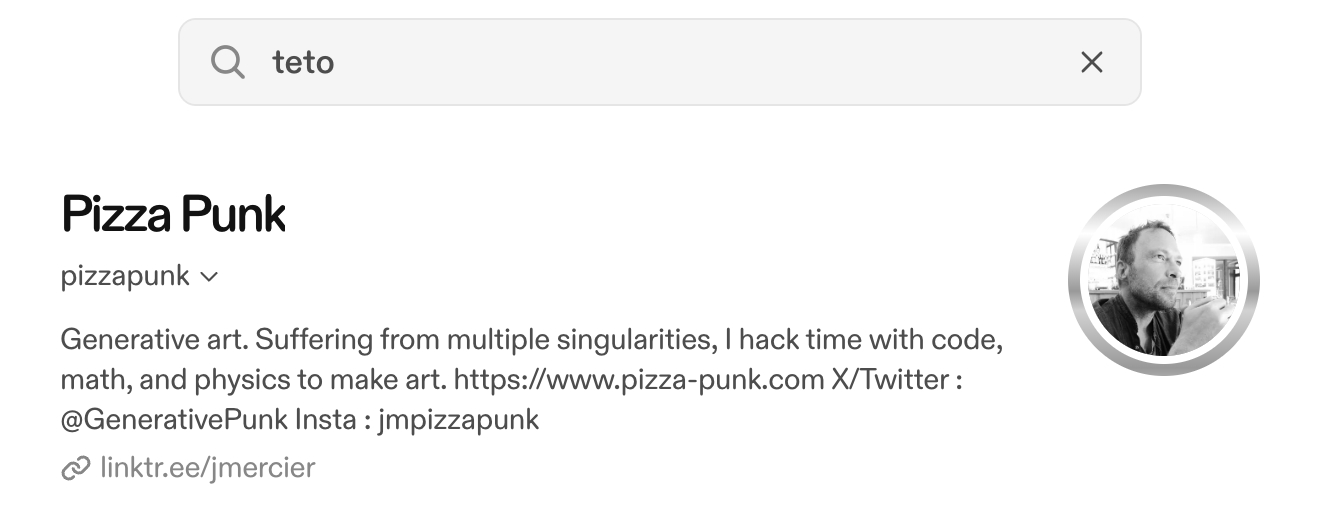1332x514 pixels.
Task: Click the magnifying glass search icon
Action: [x=228, y=63]
